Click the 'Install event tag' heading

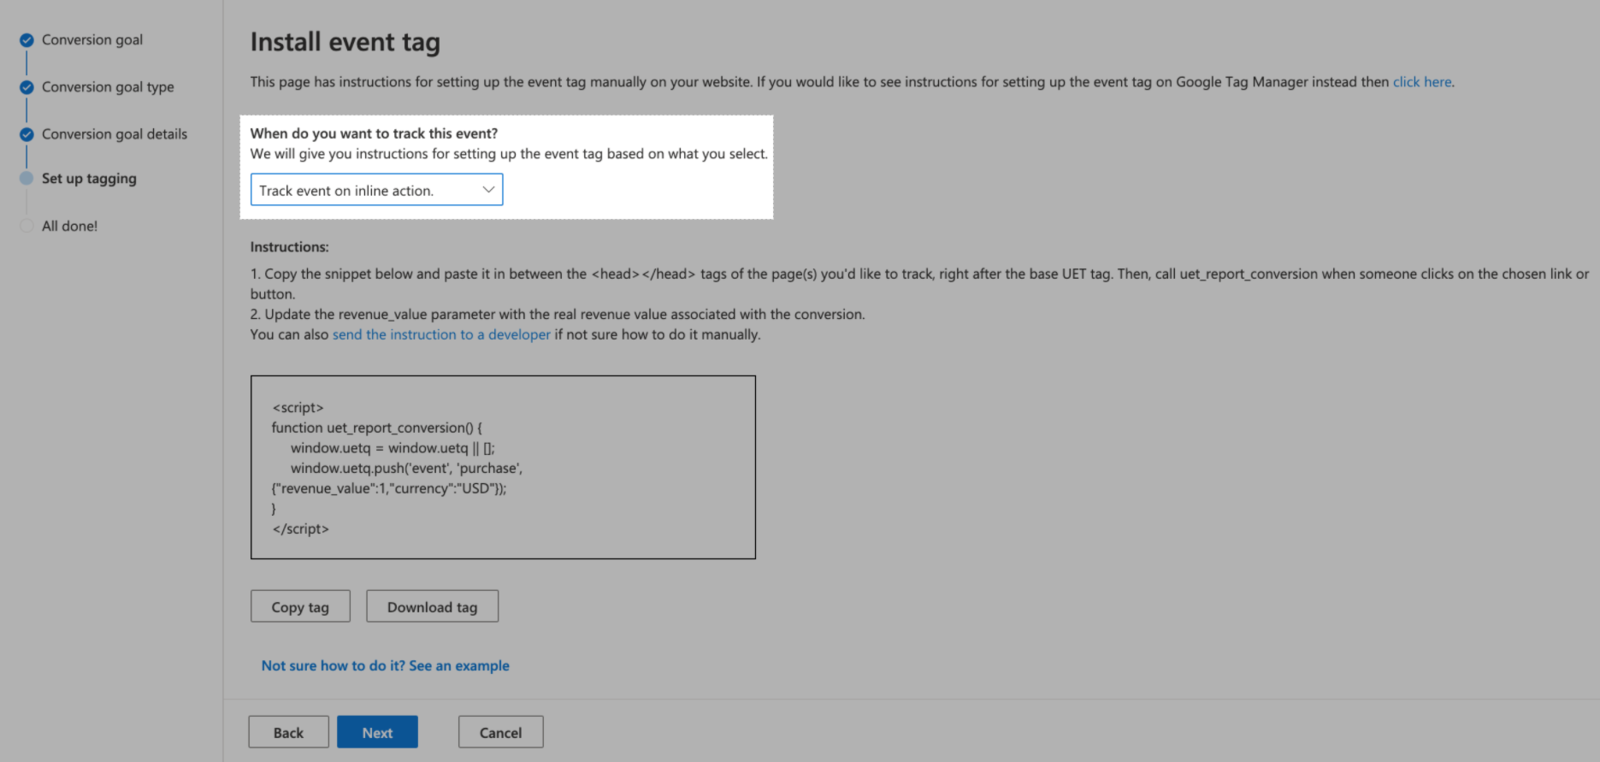(345, 42)
